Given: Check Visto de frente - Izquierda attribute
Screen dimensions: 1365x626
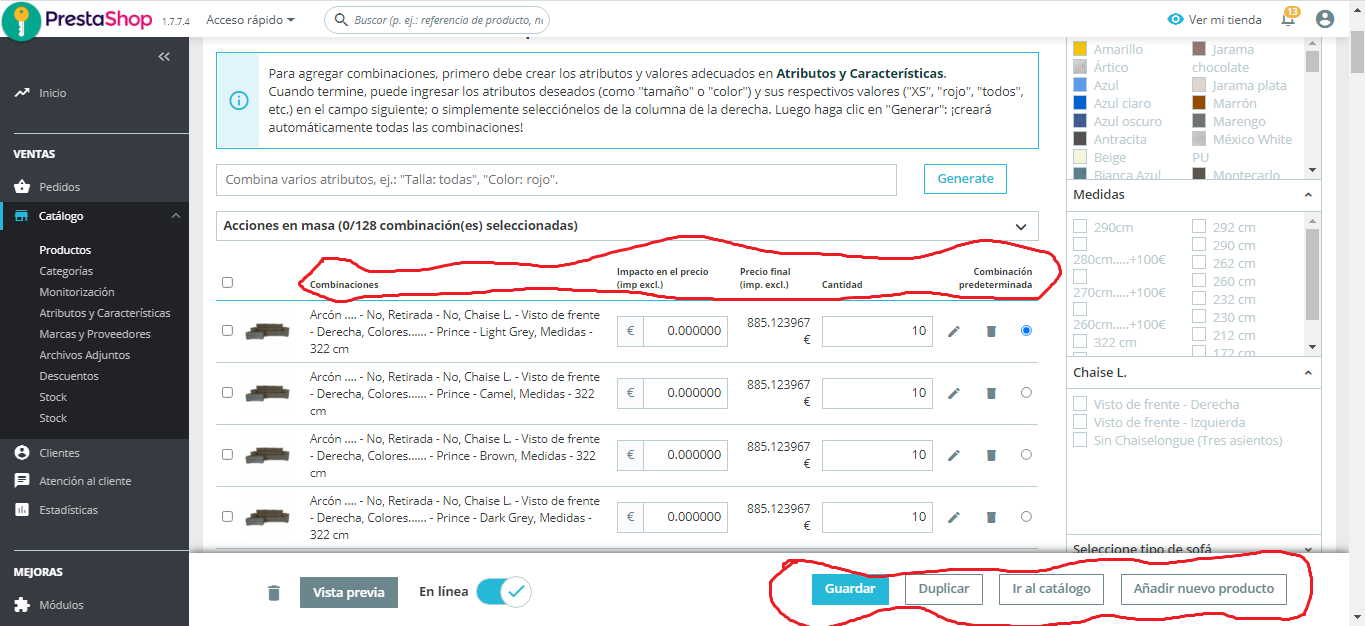Looking at the screenshot, I should [1080, 422].
